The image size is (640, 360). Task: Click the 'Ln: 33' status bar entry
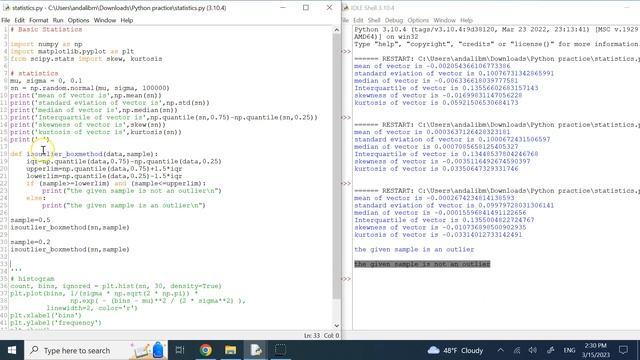click(312, 336)
